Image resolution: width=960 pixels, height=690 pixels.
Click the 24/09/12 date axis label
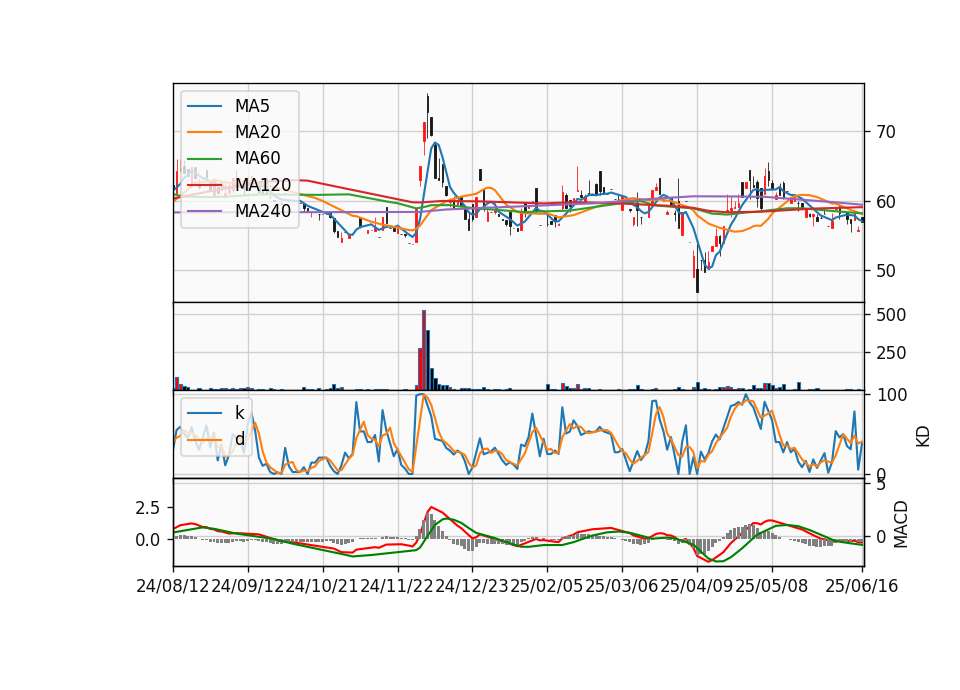[248, 586]
